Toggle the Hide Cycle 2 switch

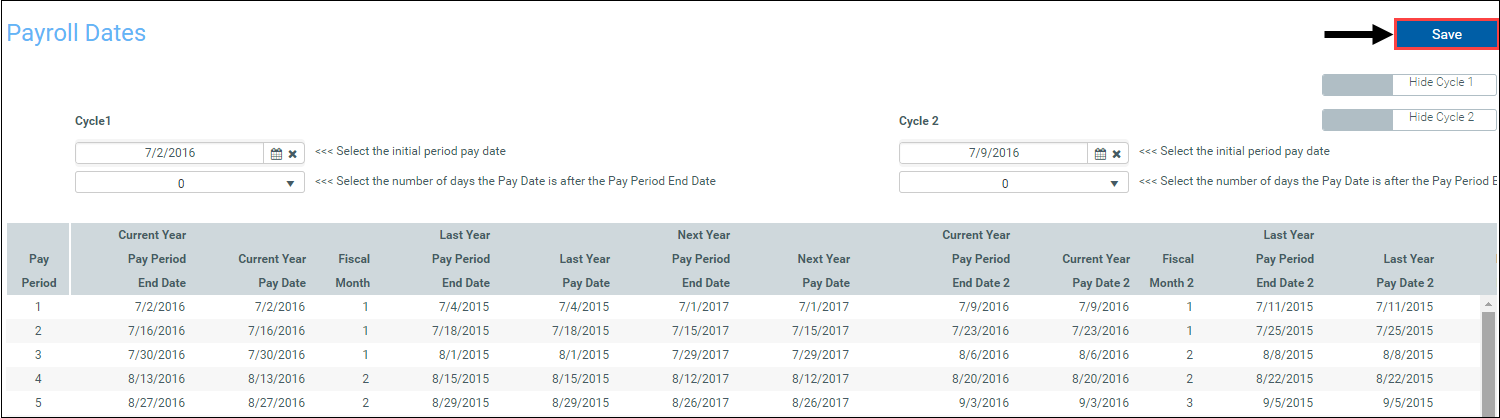click(x=1409, y=119)
